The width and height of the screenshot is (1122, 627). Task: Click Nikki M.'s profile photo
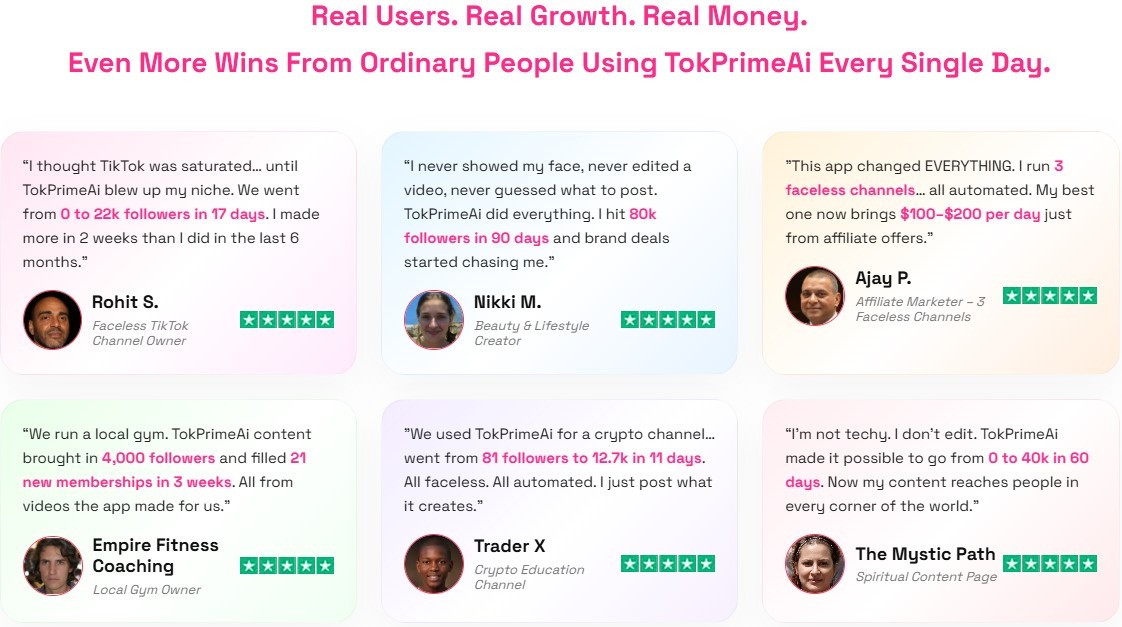click(x=434, y=320)
